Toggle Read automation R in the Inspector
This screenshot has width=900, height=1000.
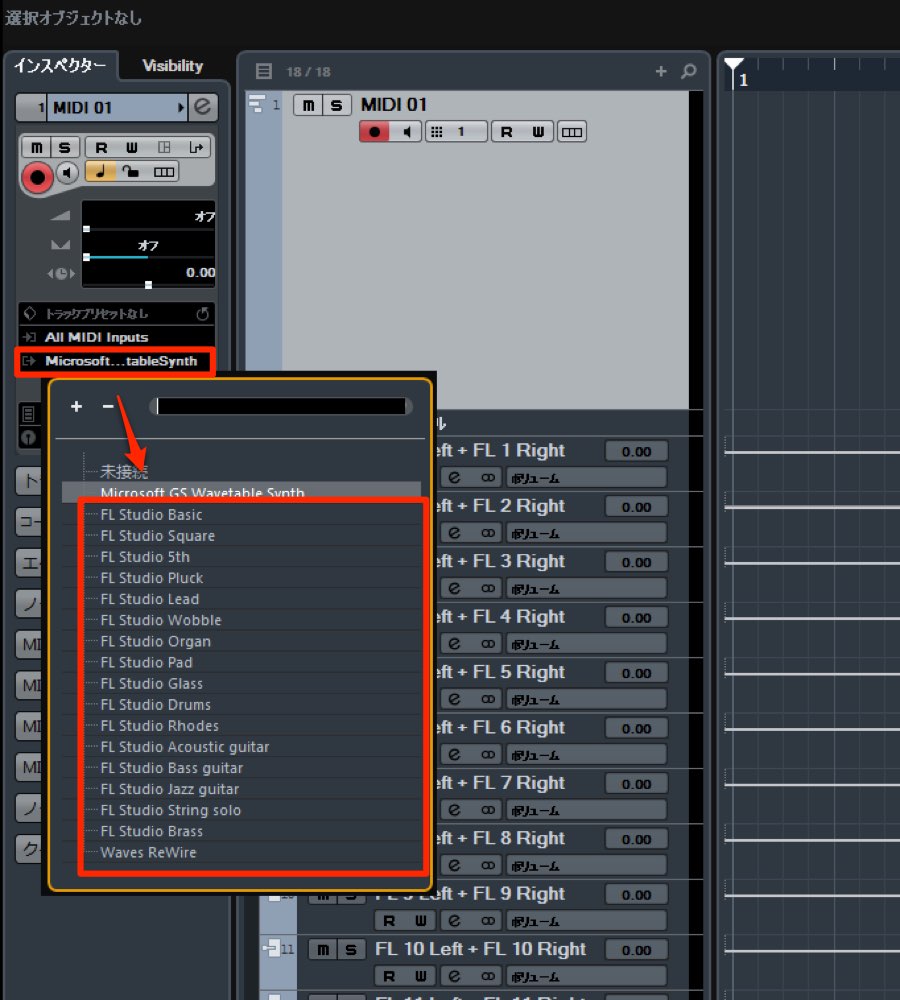pos(101,147)
